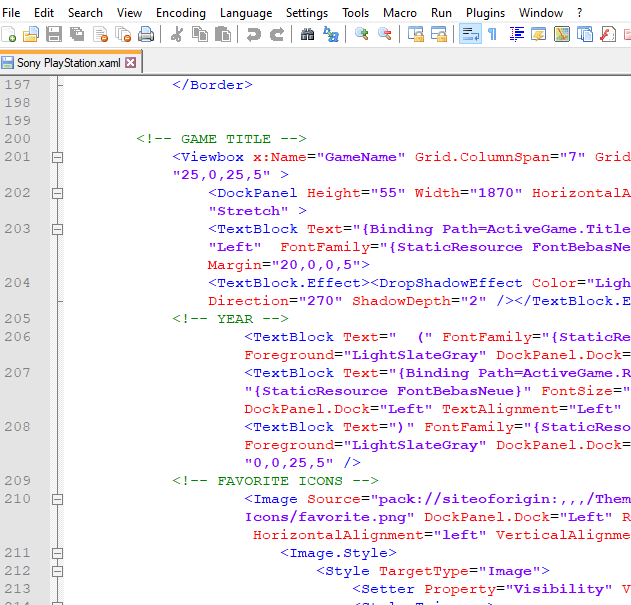Toggle the indent guide icon

click(517, 34)
